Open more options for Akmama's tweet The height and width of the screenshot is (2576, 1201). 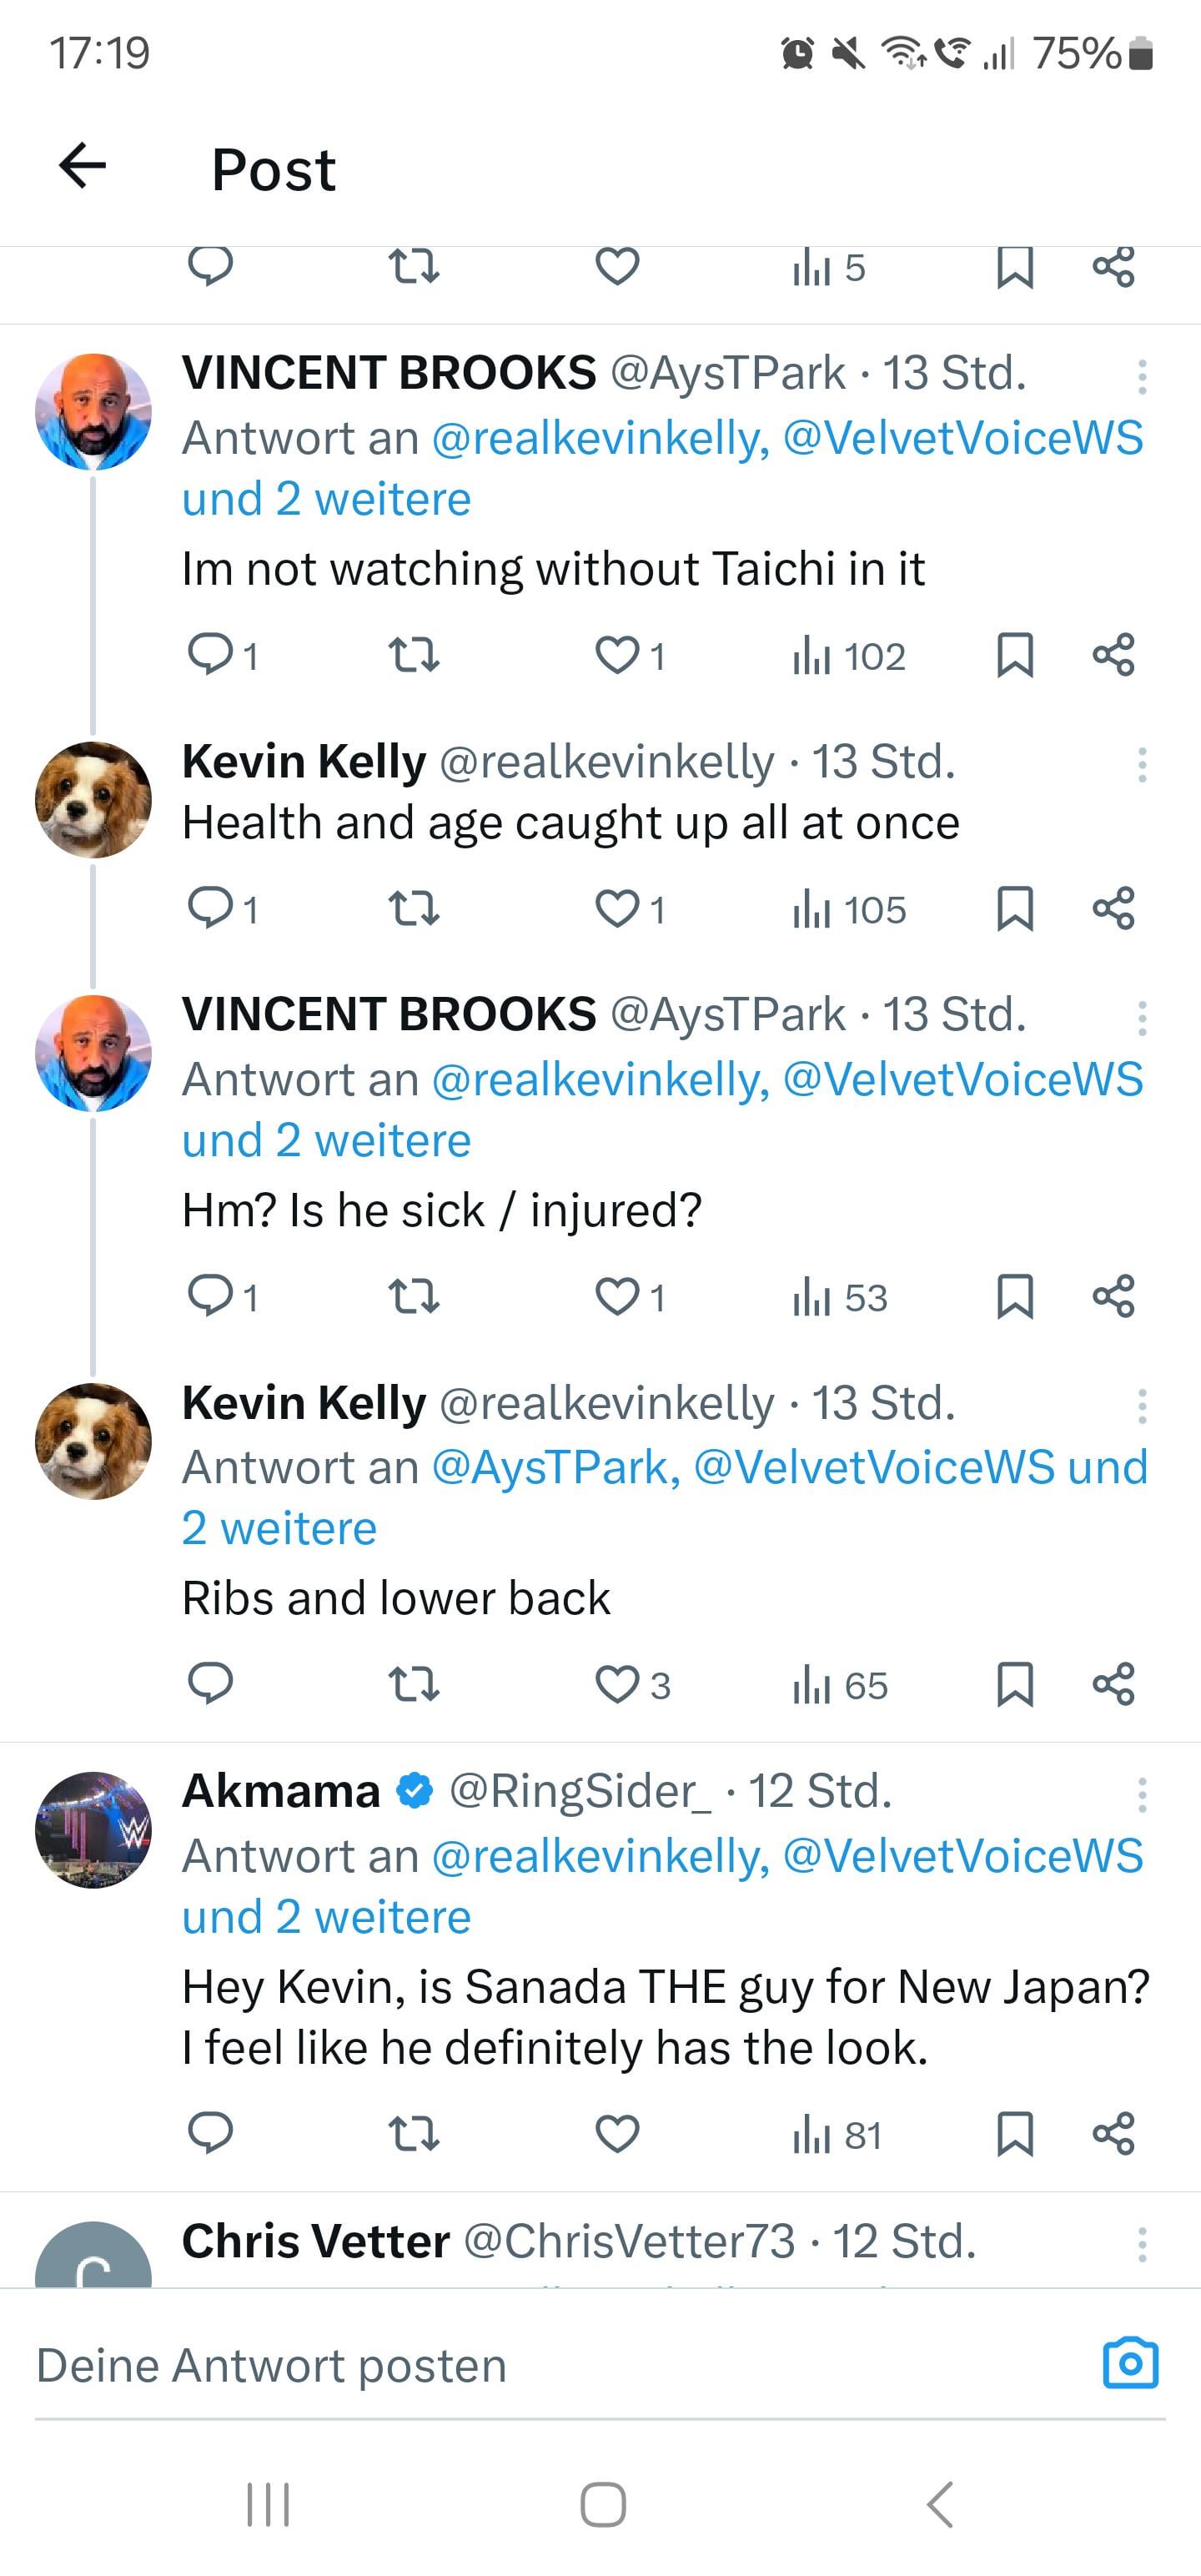pos(1141,1795)
